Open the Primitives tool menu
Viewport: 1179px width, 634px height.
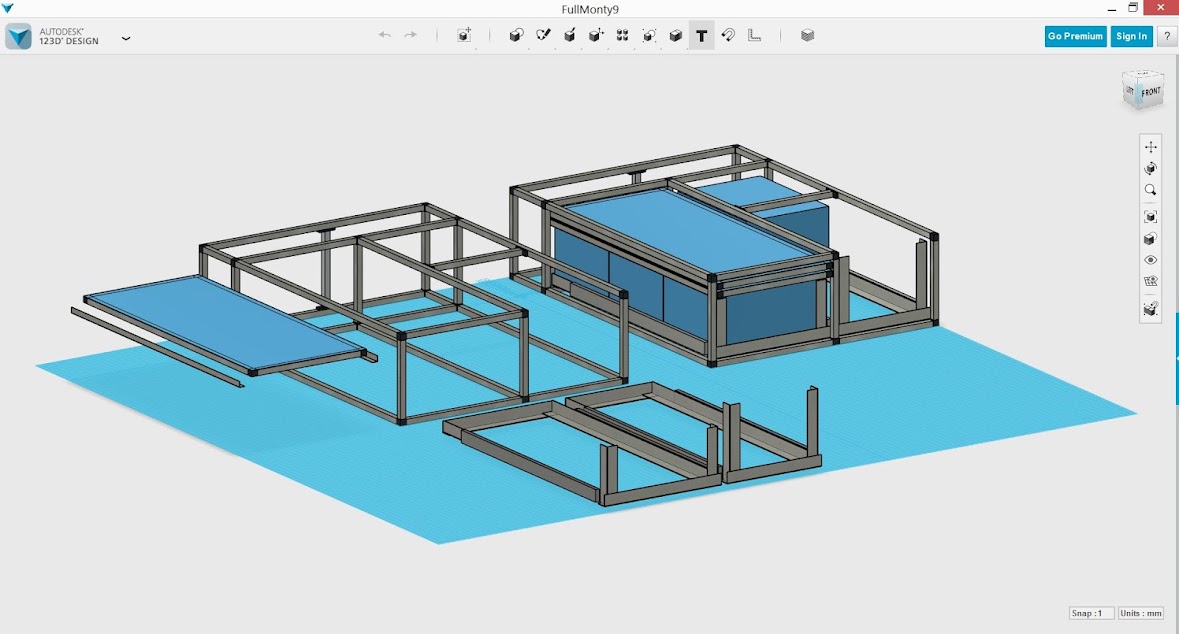click(x=516, y=36)
